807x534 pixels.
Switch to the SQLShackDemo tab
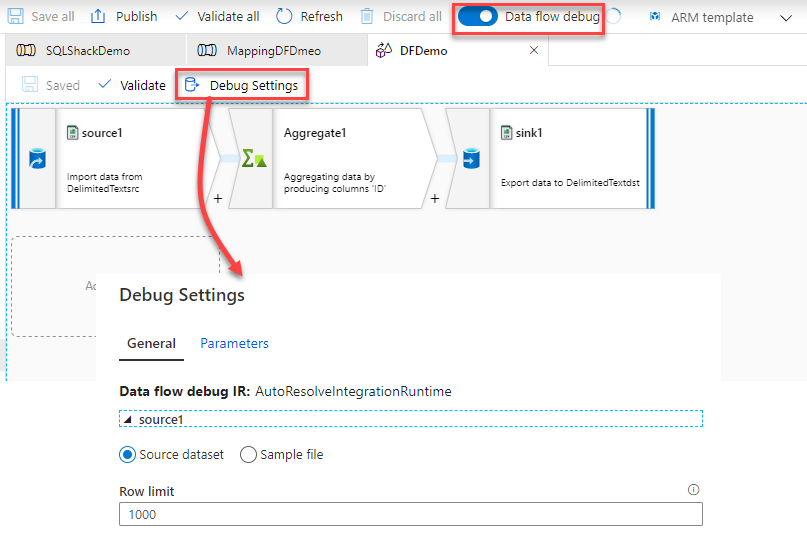[88, 50]
